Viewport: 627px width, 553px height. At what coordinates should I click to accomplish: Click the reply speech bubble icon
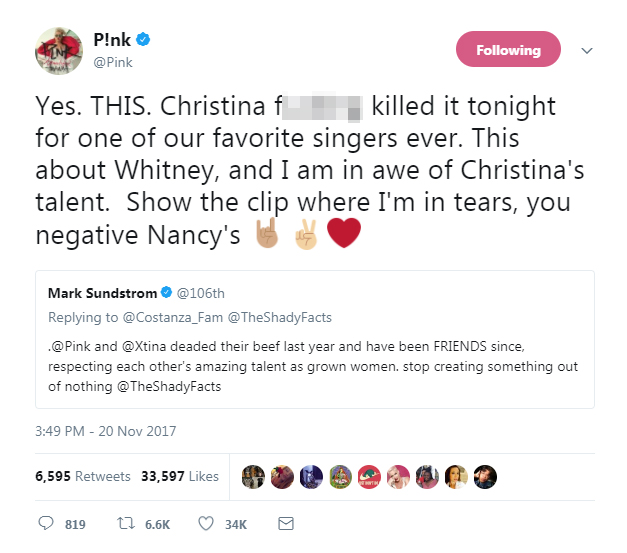[x=47, y=523]
